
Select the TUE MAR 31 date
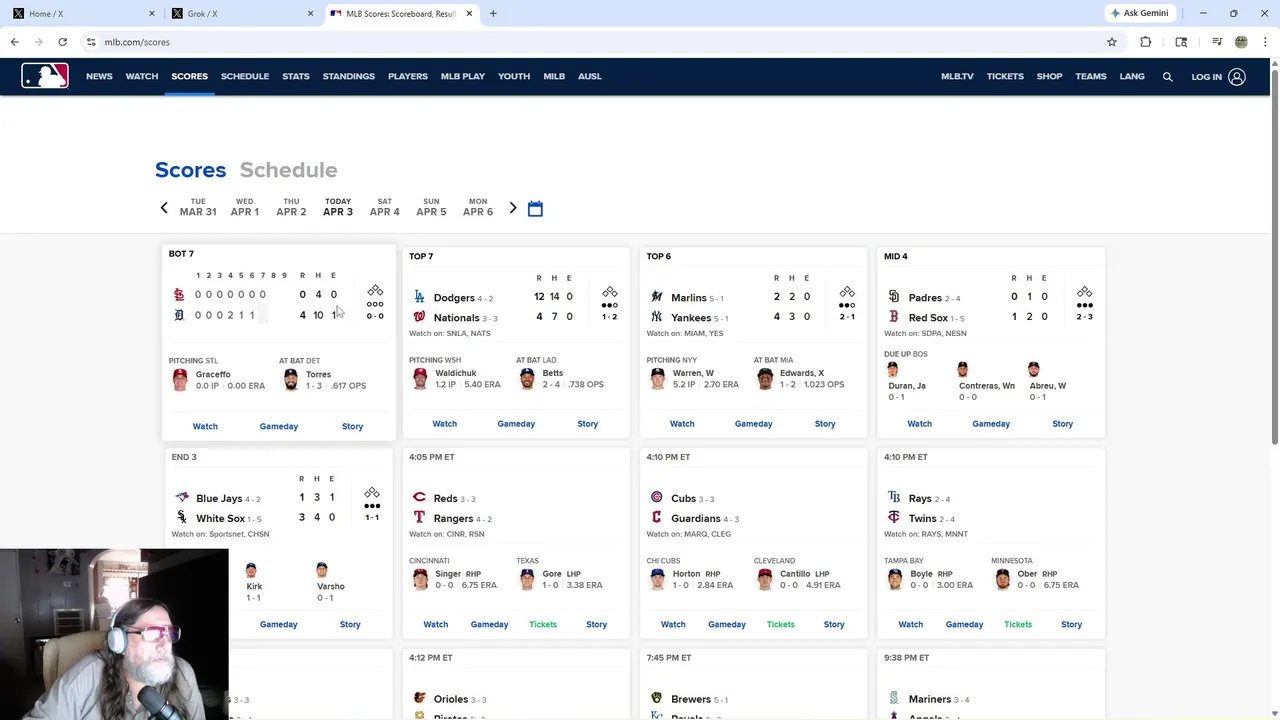click(x=198, y=207)
